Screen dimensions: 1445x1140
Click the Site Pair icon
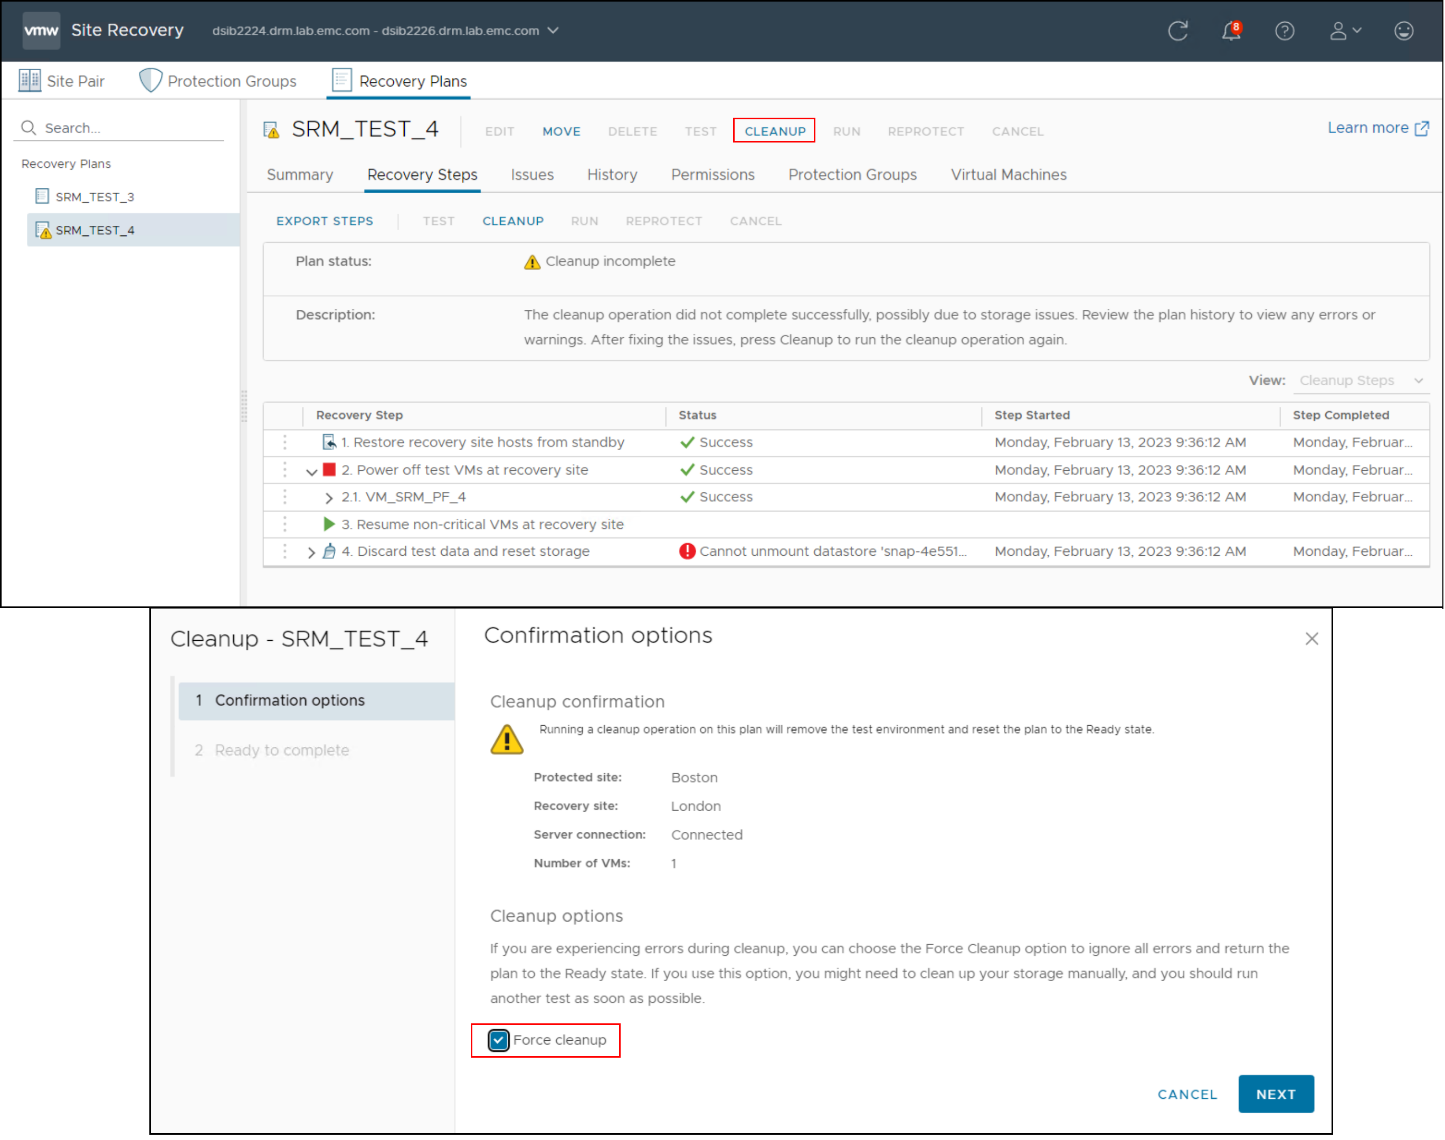pos(30,80)
